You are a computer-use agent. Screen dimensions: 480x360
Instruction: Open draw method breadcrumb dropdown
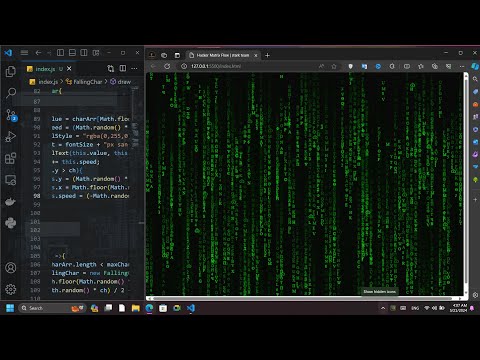(121, 82)
